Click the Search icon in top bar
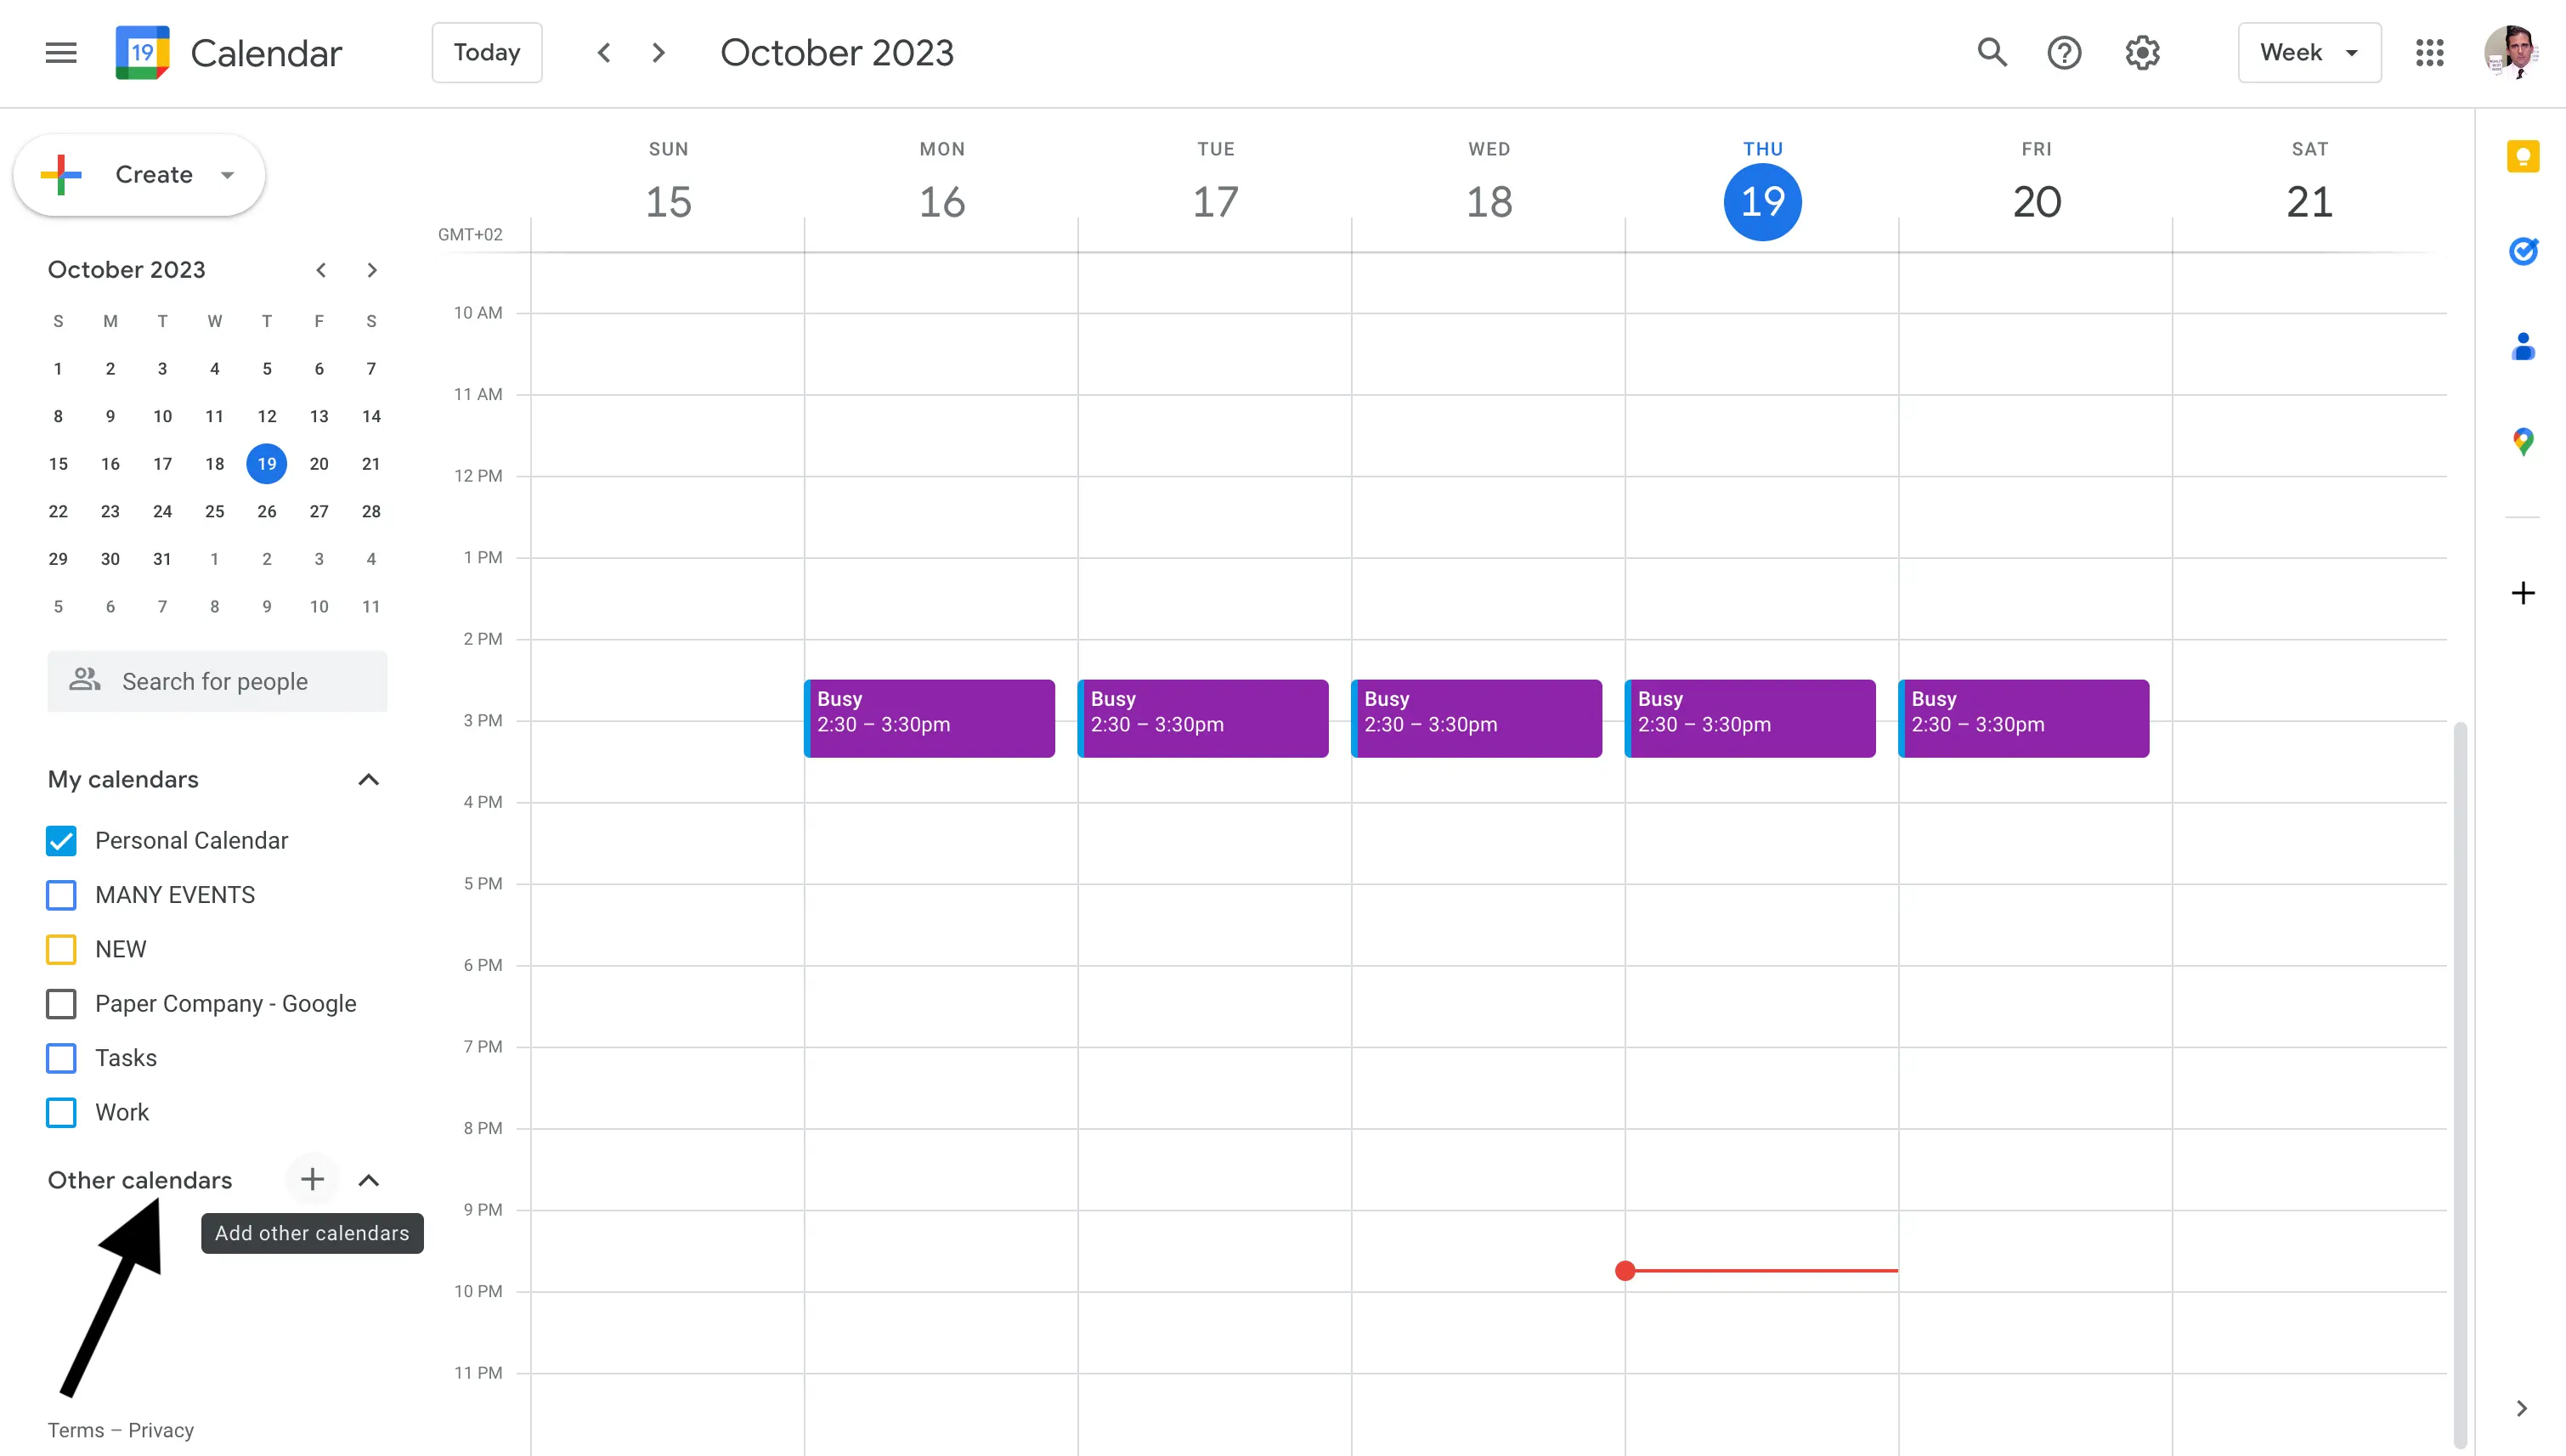This screenshot has width=2566, height=1456. pos(1993,53)
